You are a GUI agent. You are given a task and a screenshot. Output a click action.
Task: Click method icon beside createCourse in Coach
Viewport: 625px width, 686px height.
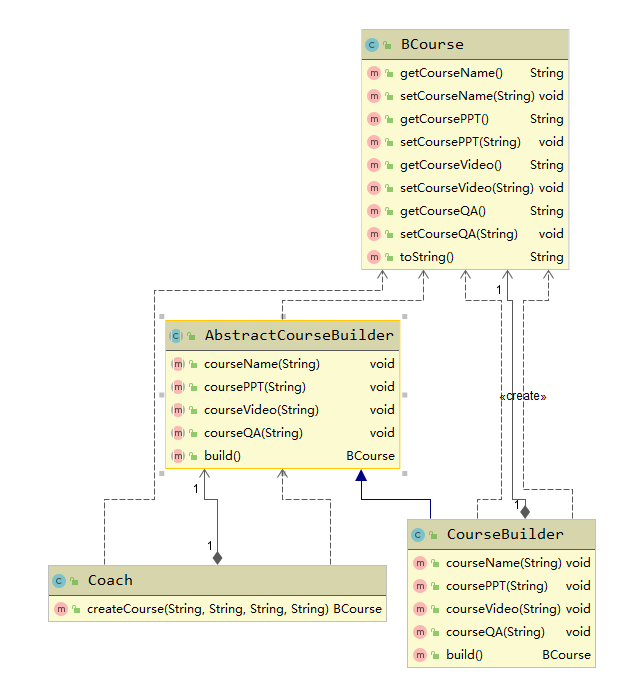click(61, 609)
